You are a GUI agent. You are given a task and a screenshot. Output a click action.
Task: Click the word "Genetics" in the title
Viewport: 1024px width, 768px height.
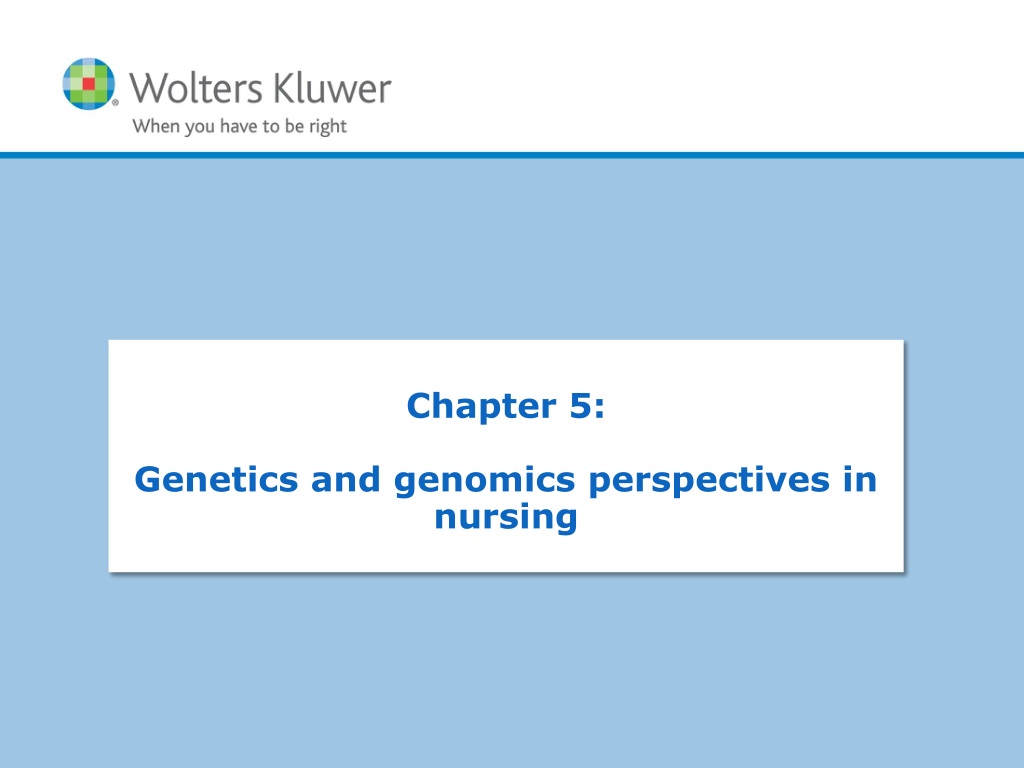click(x=216, y=479)
